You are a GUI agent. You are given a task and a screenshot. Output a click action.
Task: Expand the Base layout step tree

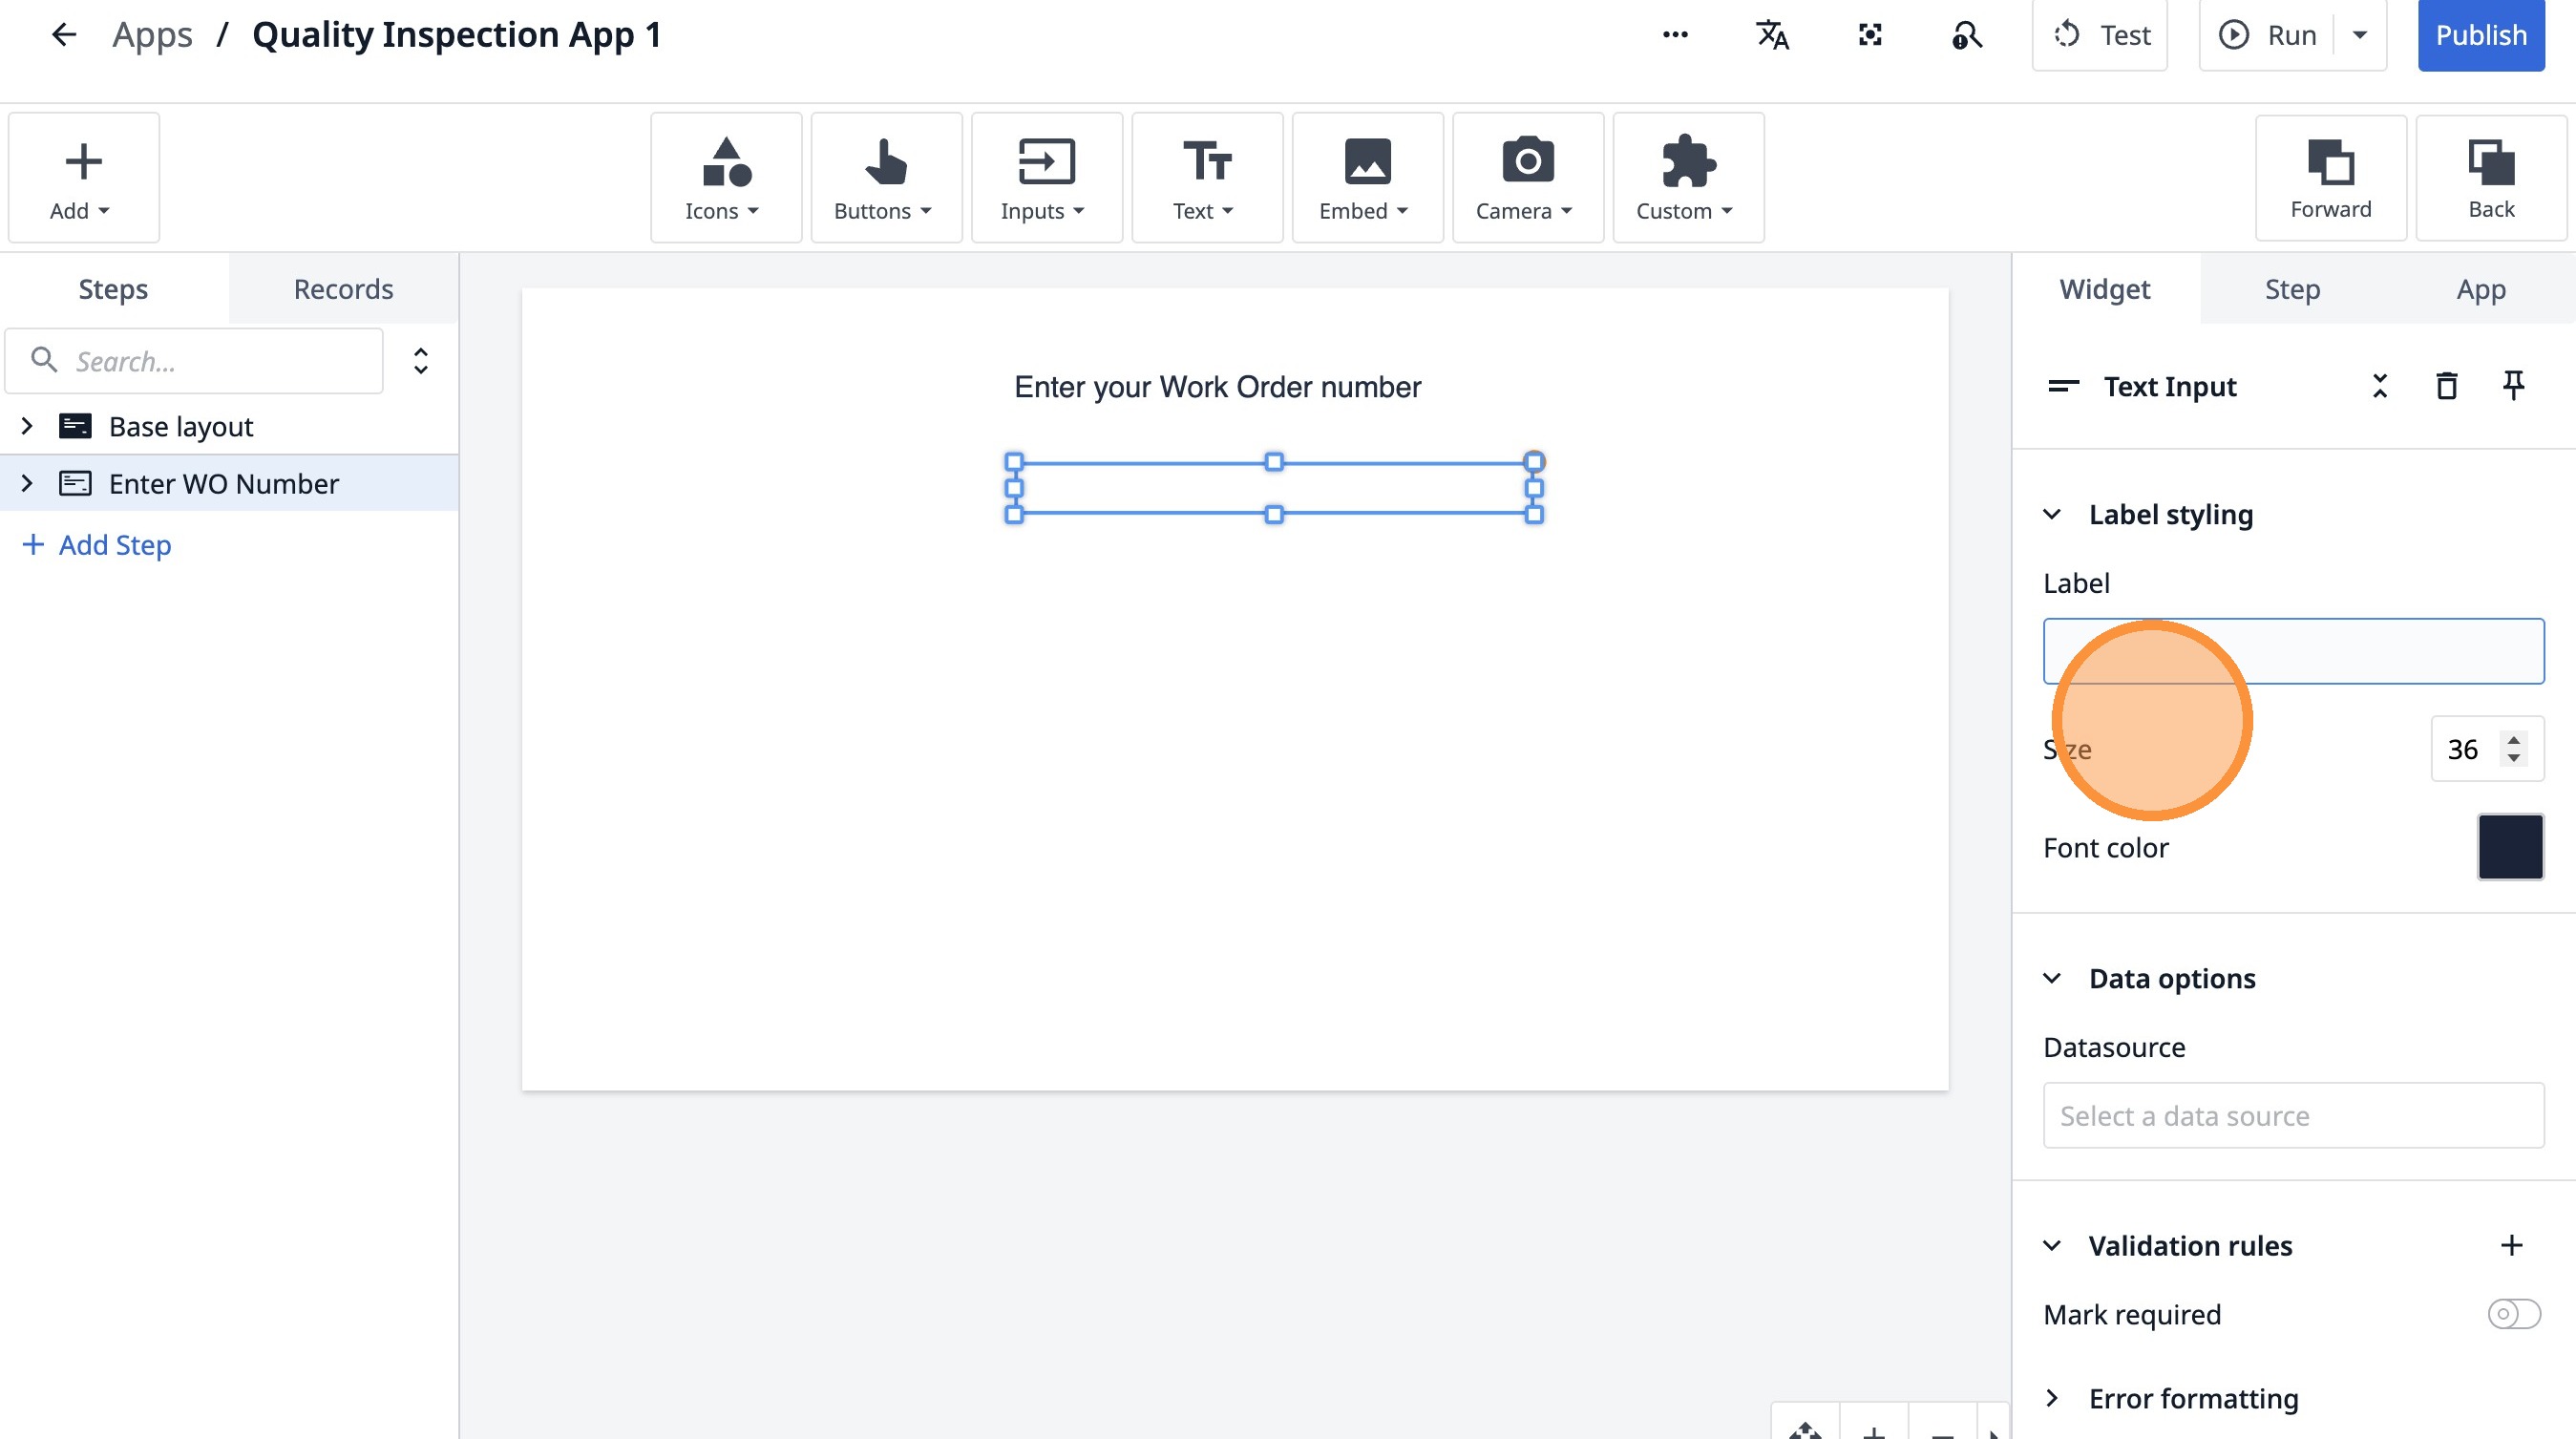click(x=27, y=427)
